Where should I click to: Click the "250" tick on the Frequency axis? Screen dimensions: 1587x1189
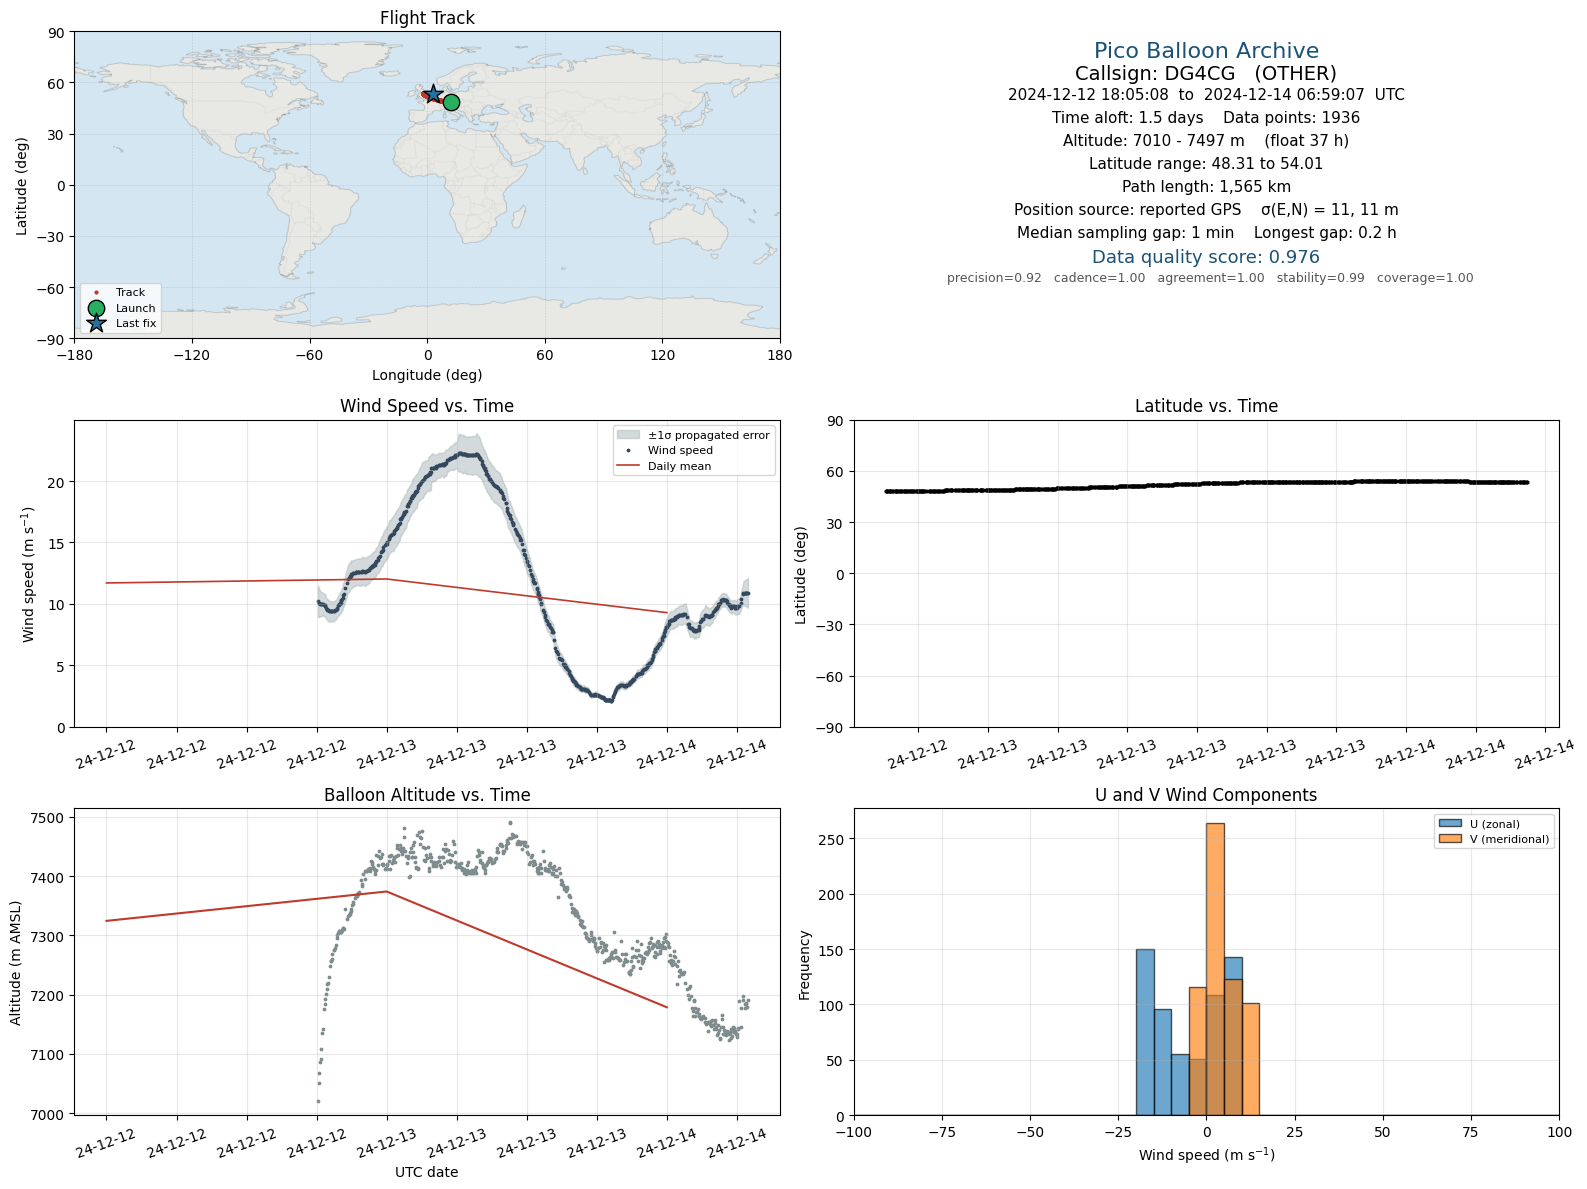832,839
